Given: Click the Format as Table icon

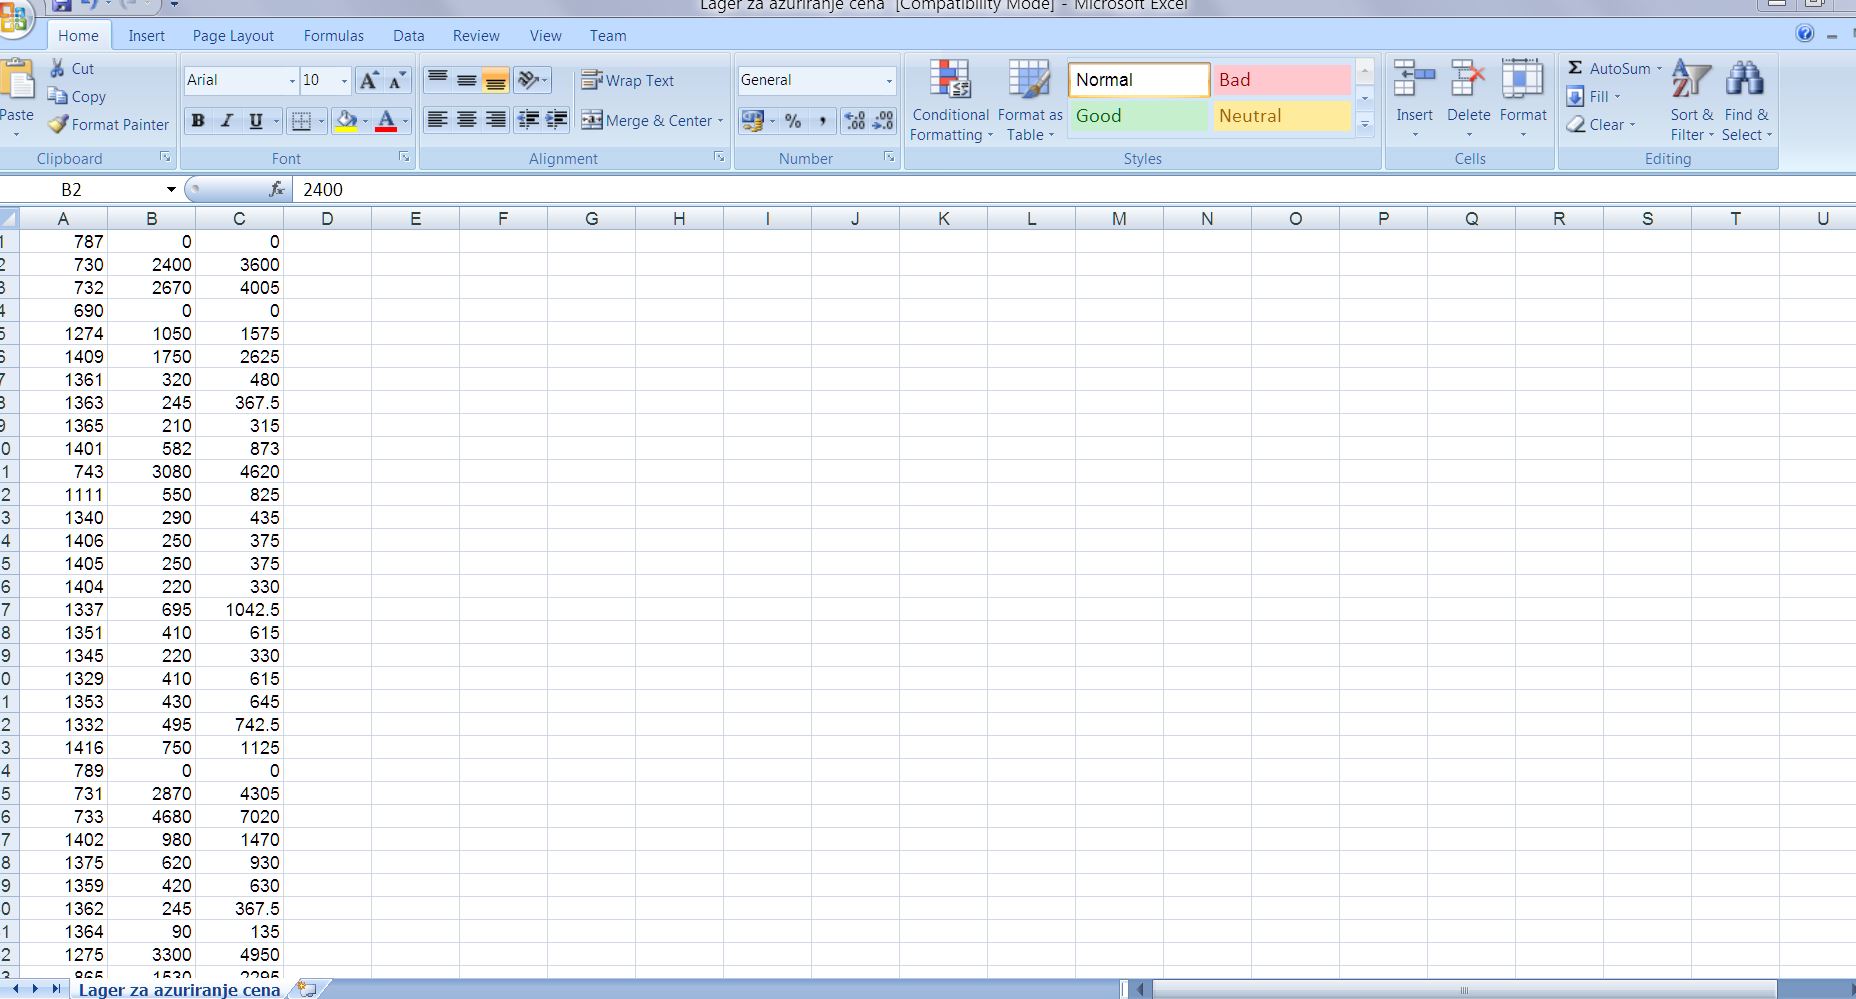Looking at the screenshot, I should (x=1028, y=80).
